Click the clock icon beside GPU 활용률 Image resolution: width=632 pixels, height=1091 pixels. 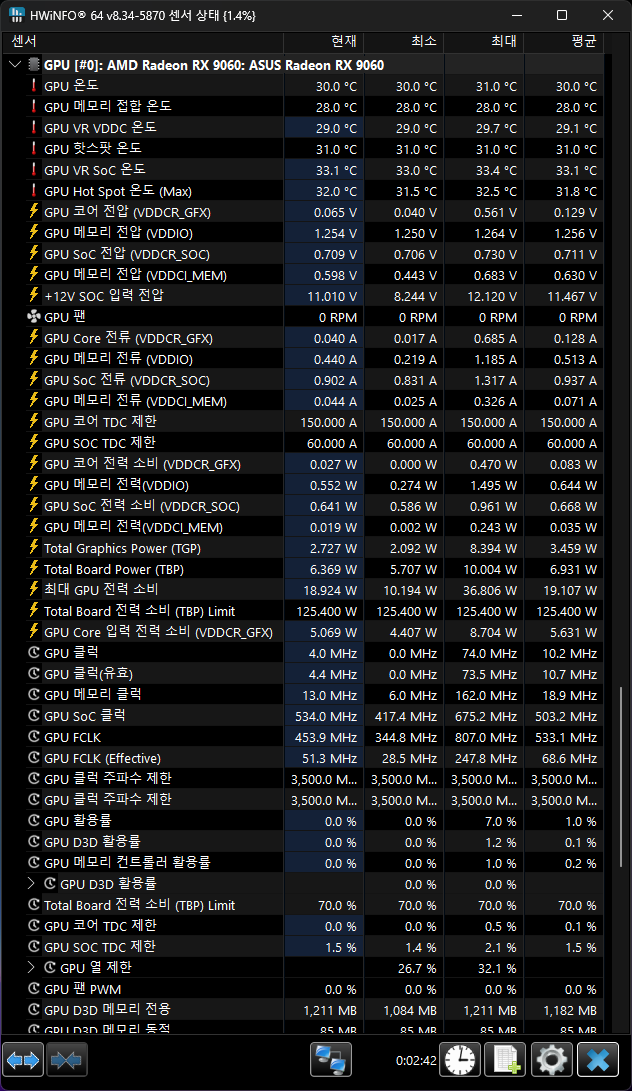[33, 820]
